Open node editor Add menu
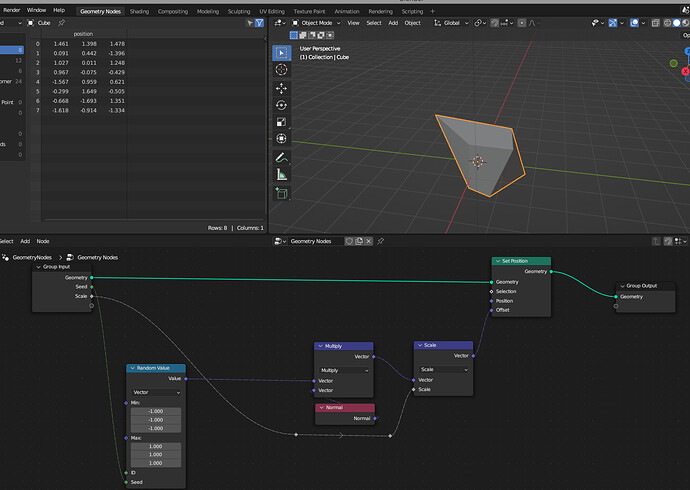 pyautogui.click(x=25, y=241)
